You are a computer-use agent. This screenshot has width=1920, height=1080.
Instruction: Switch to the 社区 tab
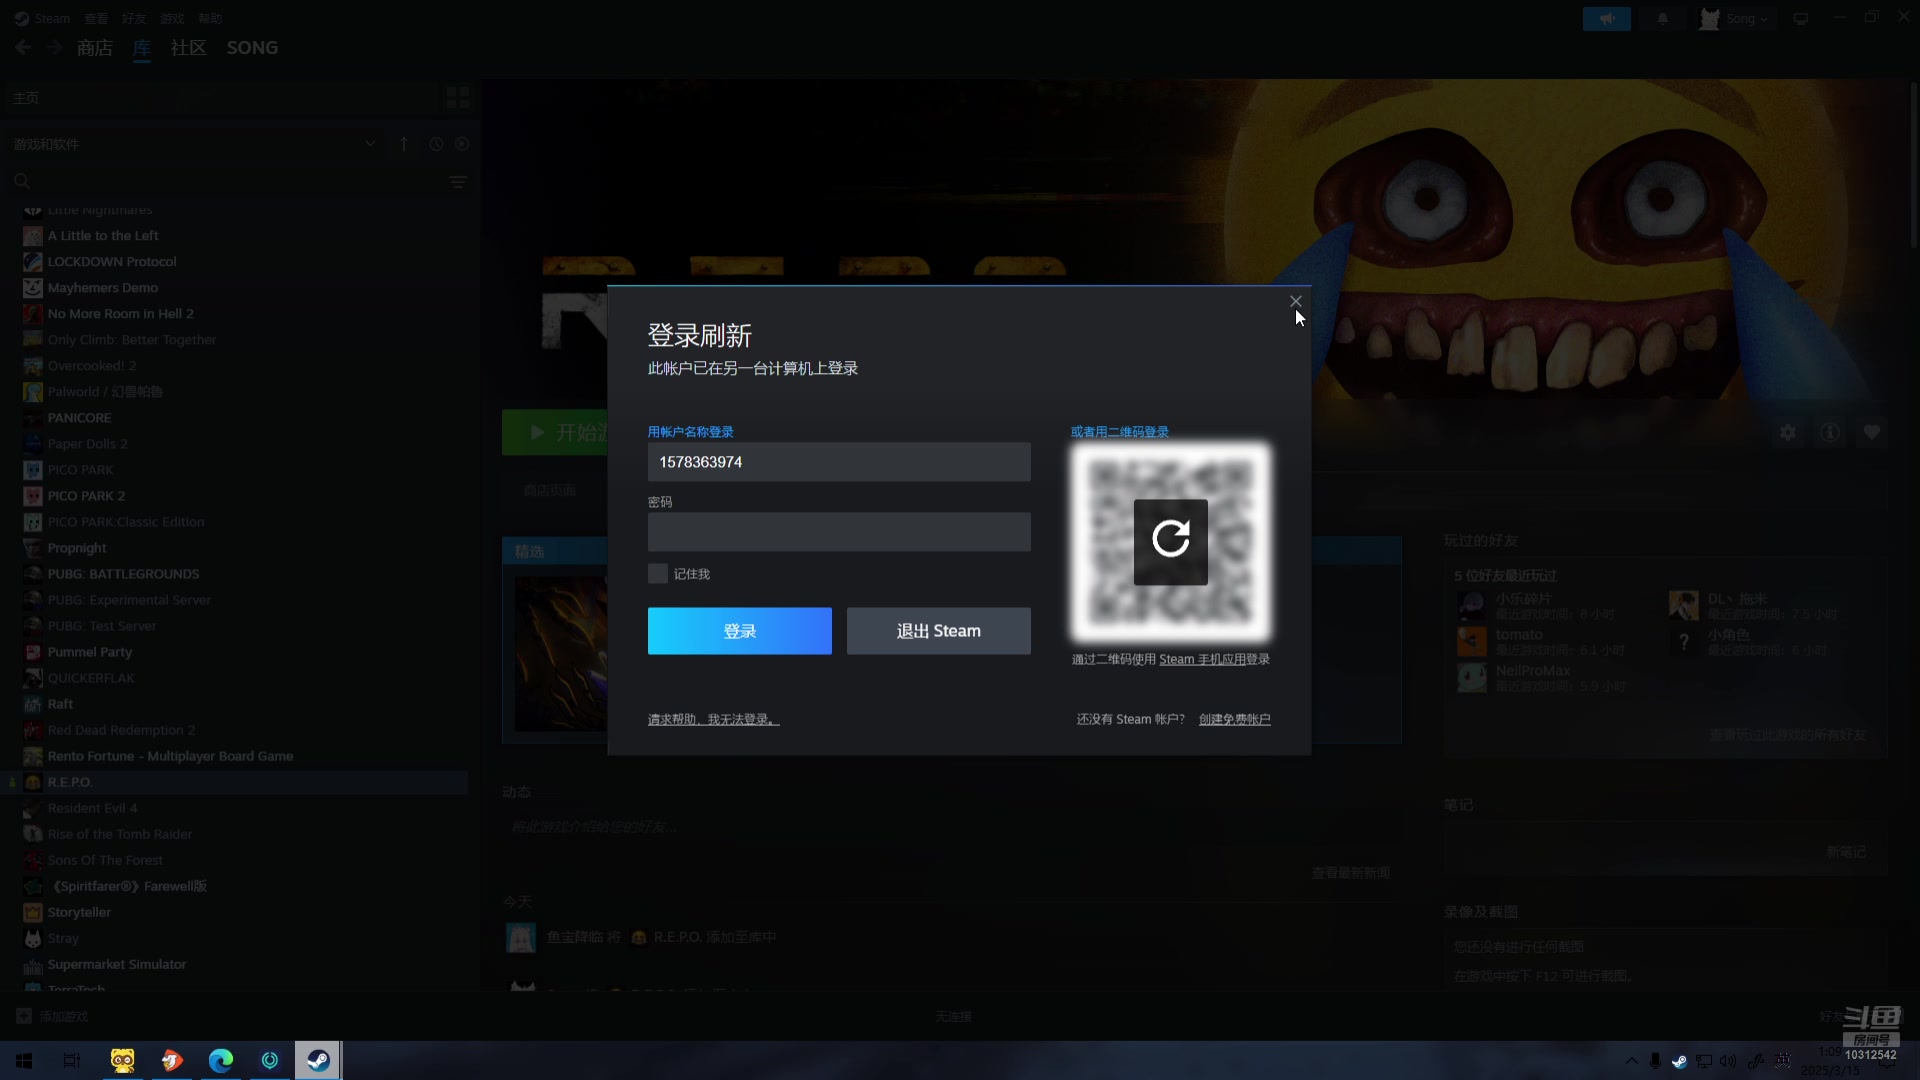click(x=188, y=48)
